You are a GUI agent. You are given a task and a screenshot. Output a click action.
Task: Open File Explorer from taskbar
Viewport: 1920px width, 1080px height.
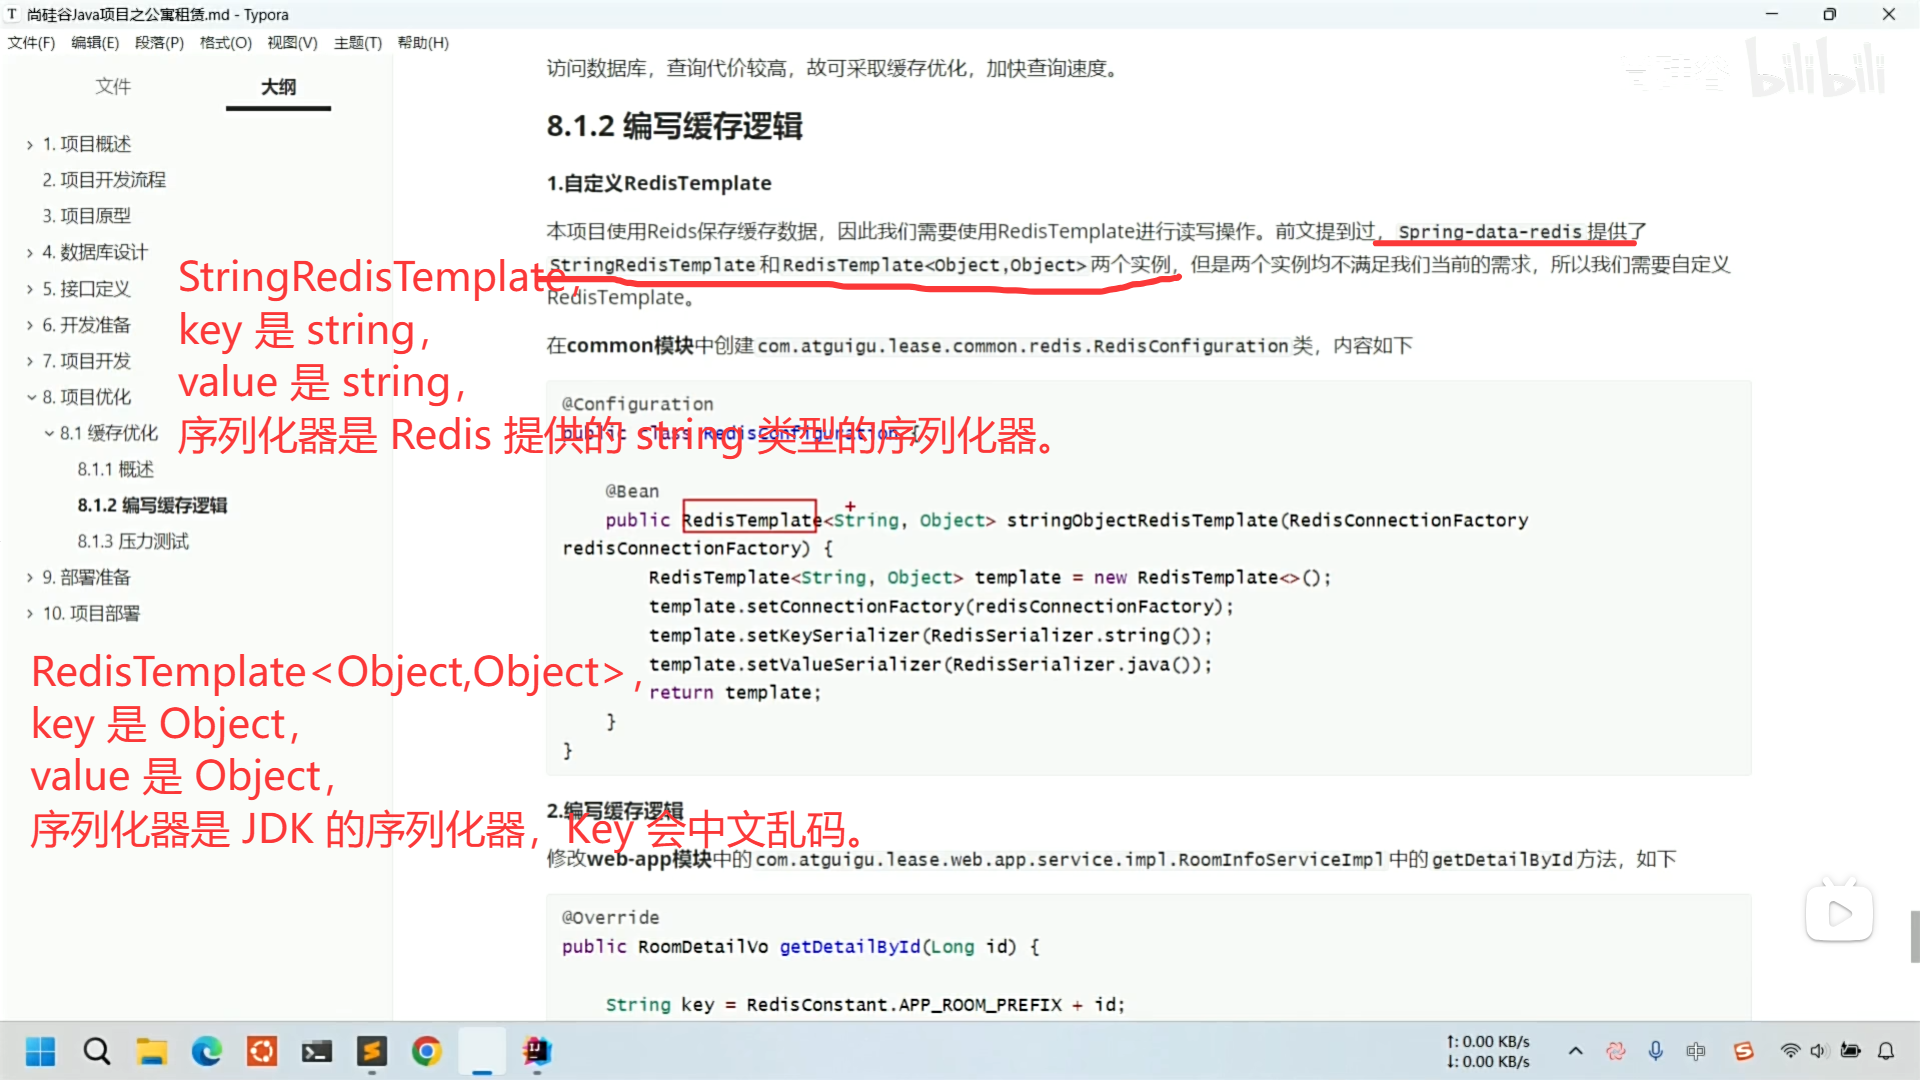[152, 1051]
